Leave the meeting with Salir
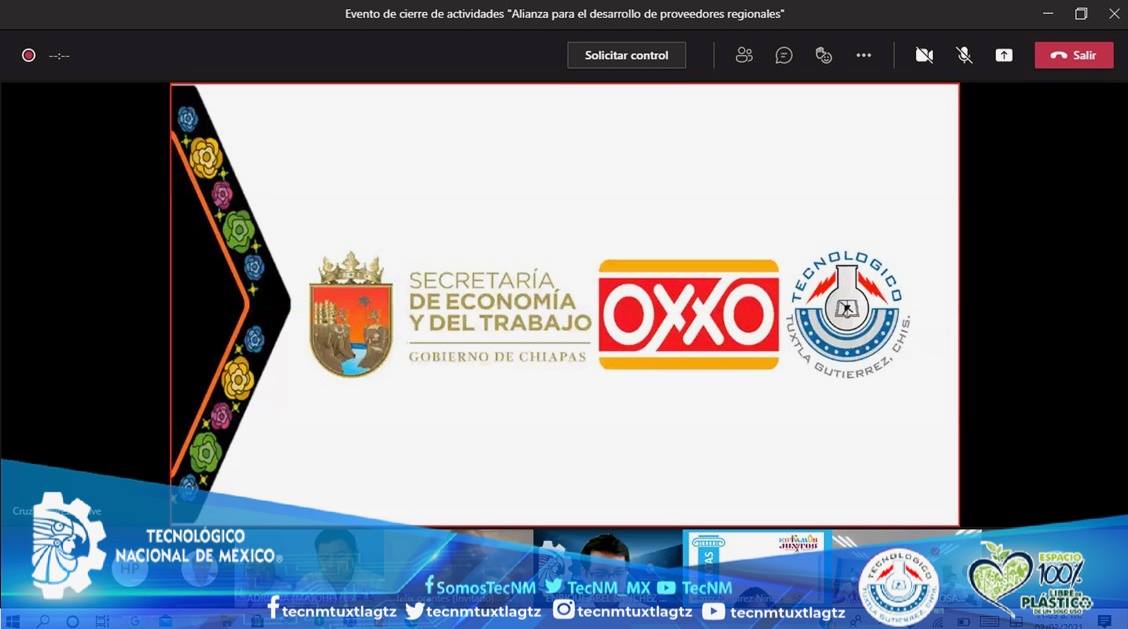Viewport: 1128px width, 629px height. point(1074,55)
